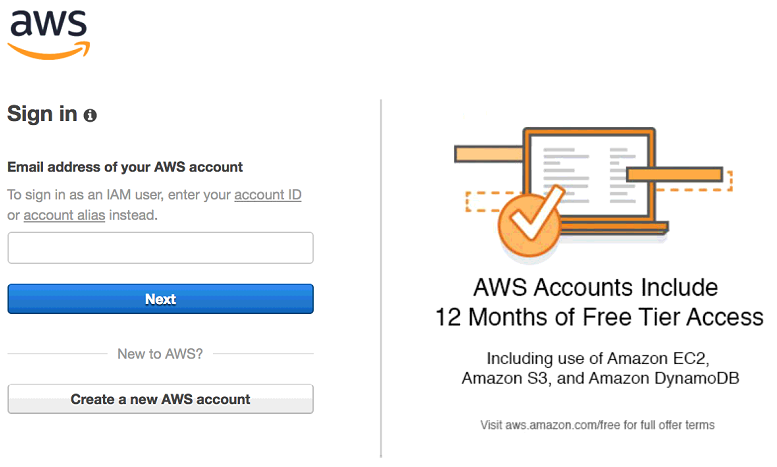The width and height of the screenshot is (777, 467).
Task: Click the IAM user sign-in helper text
Action: tap(154, 205)
